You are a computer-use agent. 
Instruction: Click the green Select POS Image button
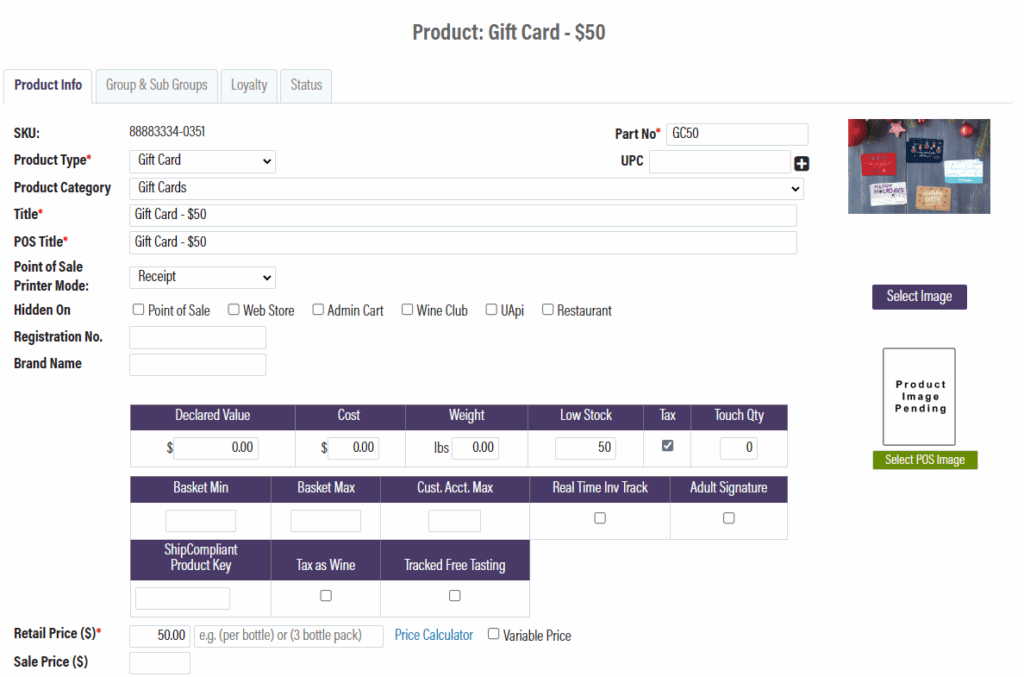click(x=924, y=459)
